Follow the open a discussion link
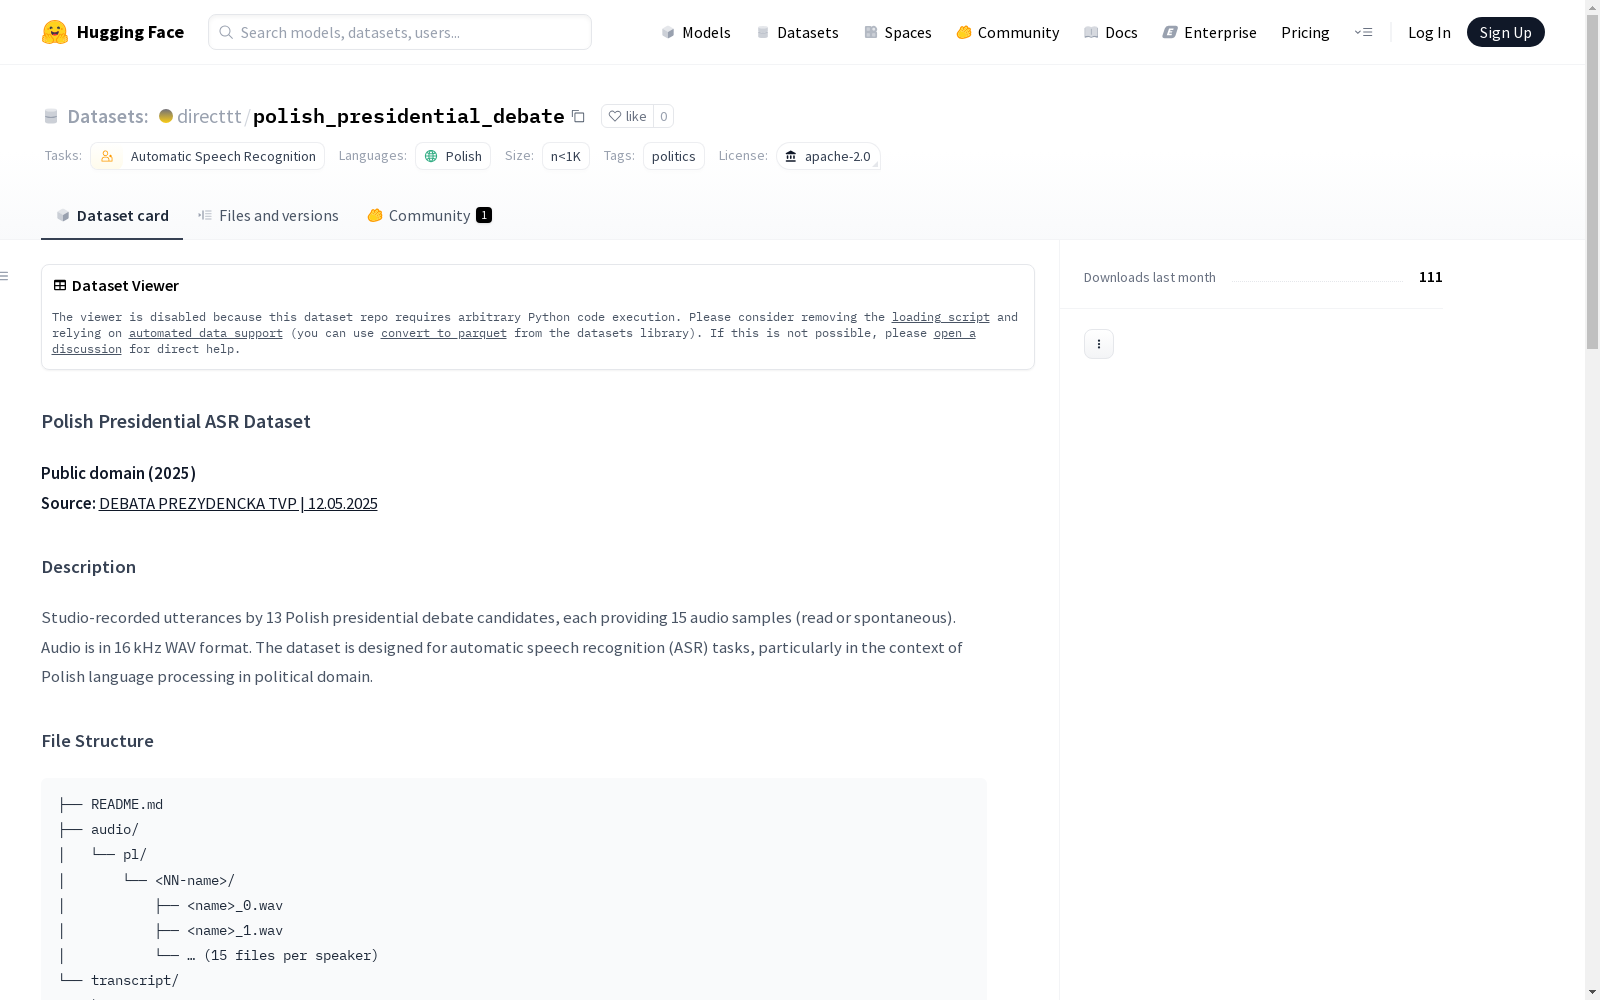1600x1000 pixels. pos(955,333)
